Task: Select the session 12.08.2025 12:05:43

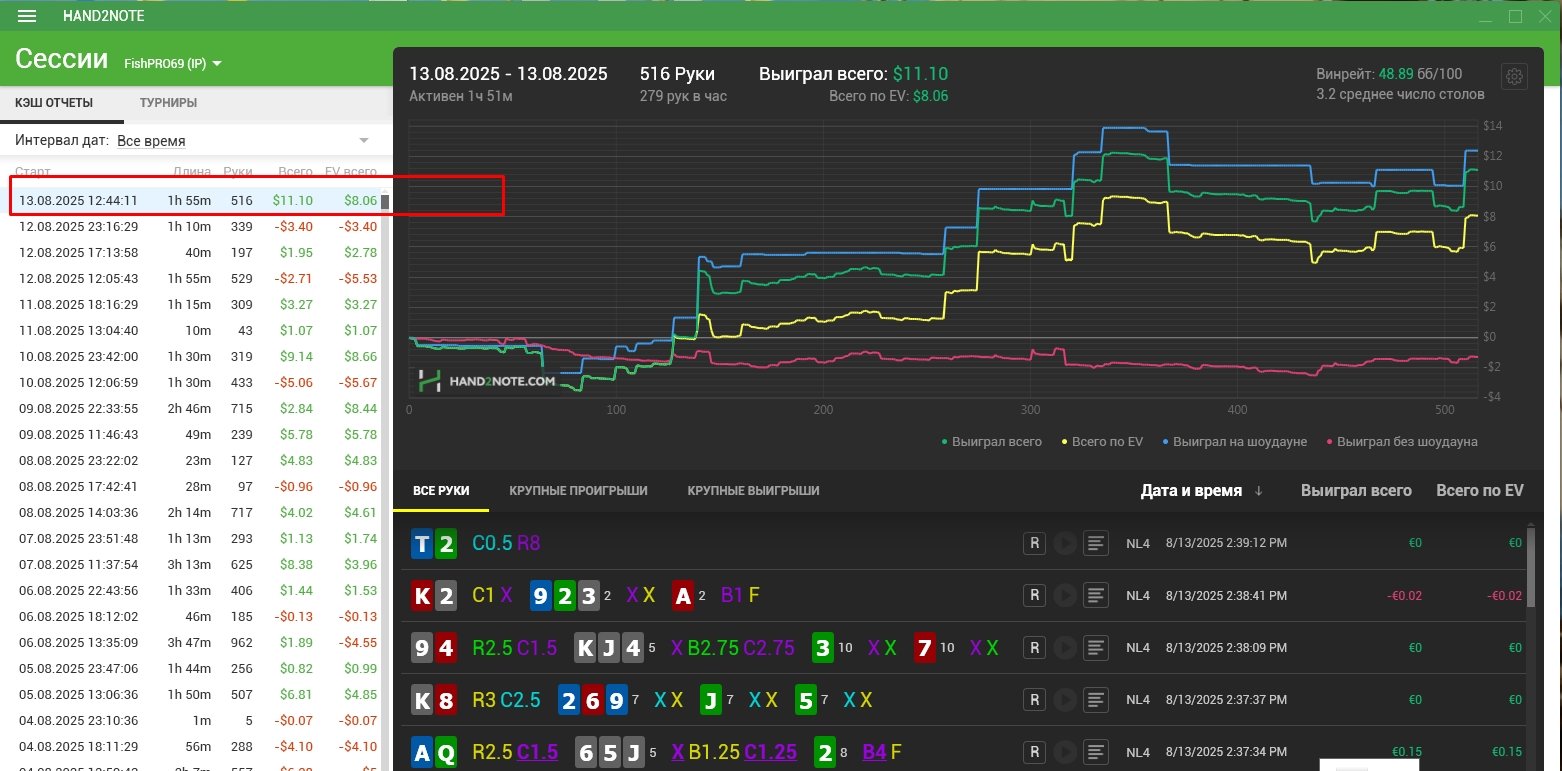Action: click(x=196, y=278)
